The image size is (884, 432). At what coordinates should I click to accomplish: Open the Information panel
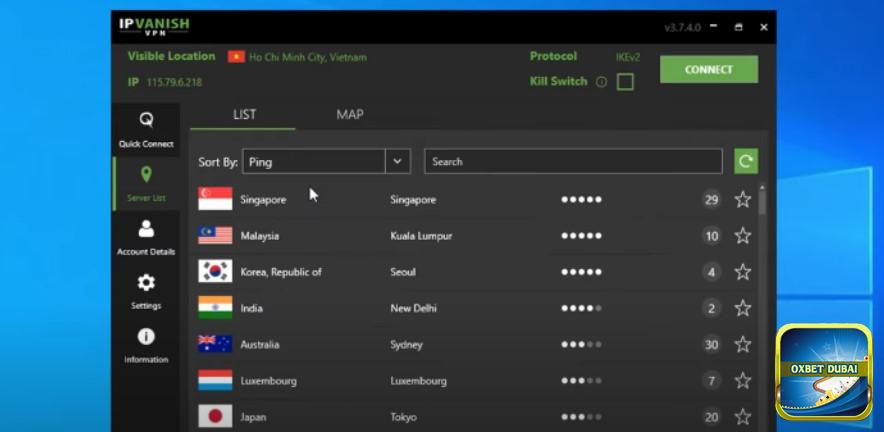pos(146,345)
